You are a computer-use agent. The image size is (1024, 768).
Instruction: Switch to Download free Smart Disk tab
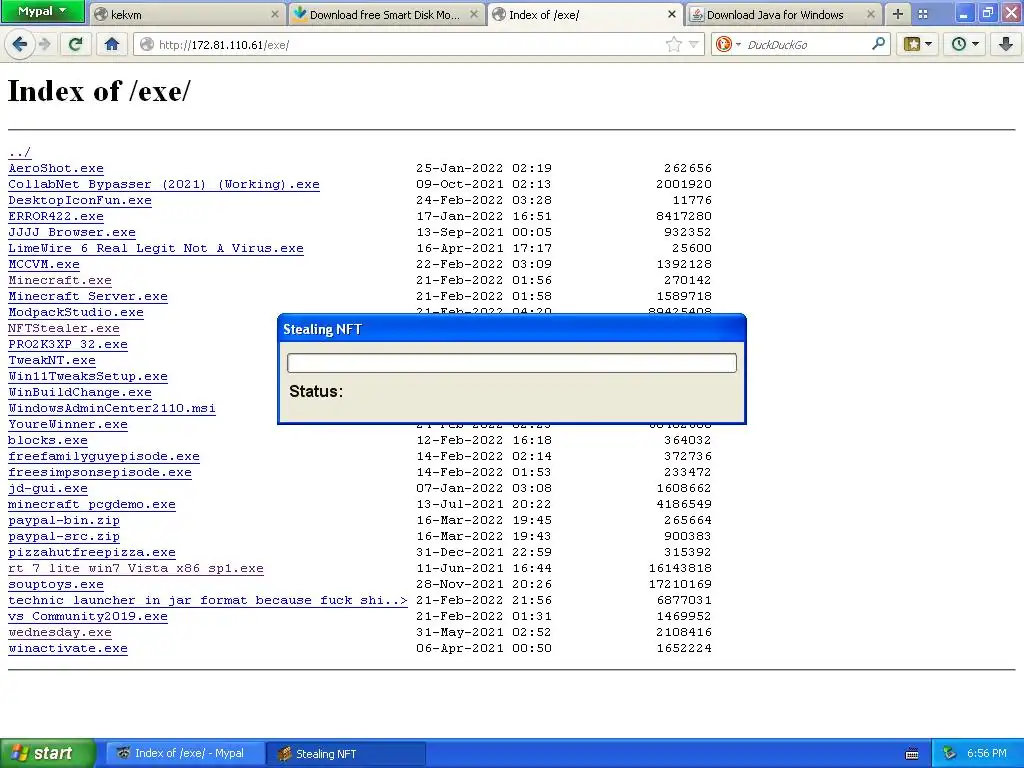385,14
